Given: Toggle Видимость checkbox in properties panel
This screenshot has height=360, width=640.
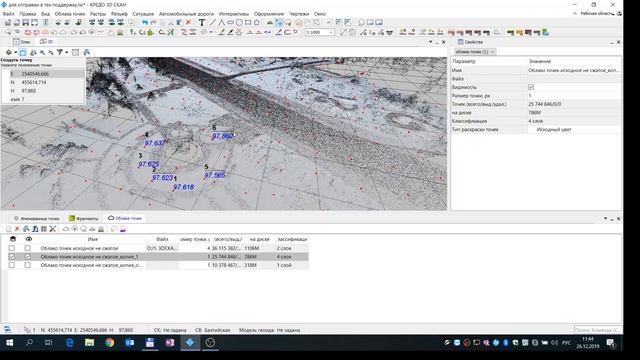Looking at the screenshot, I should (x=531, y=87).
